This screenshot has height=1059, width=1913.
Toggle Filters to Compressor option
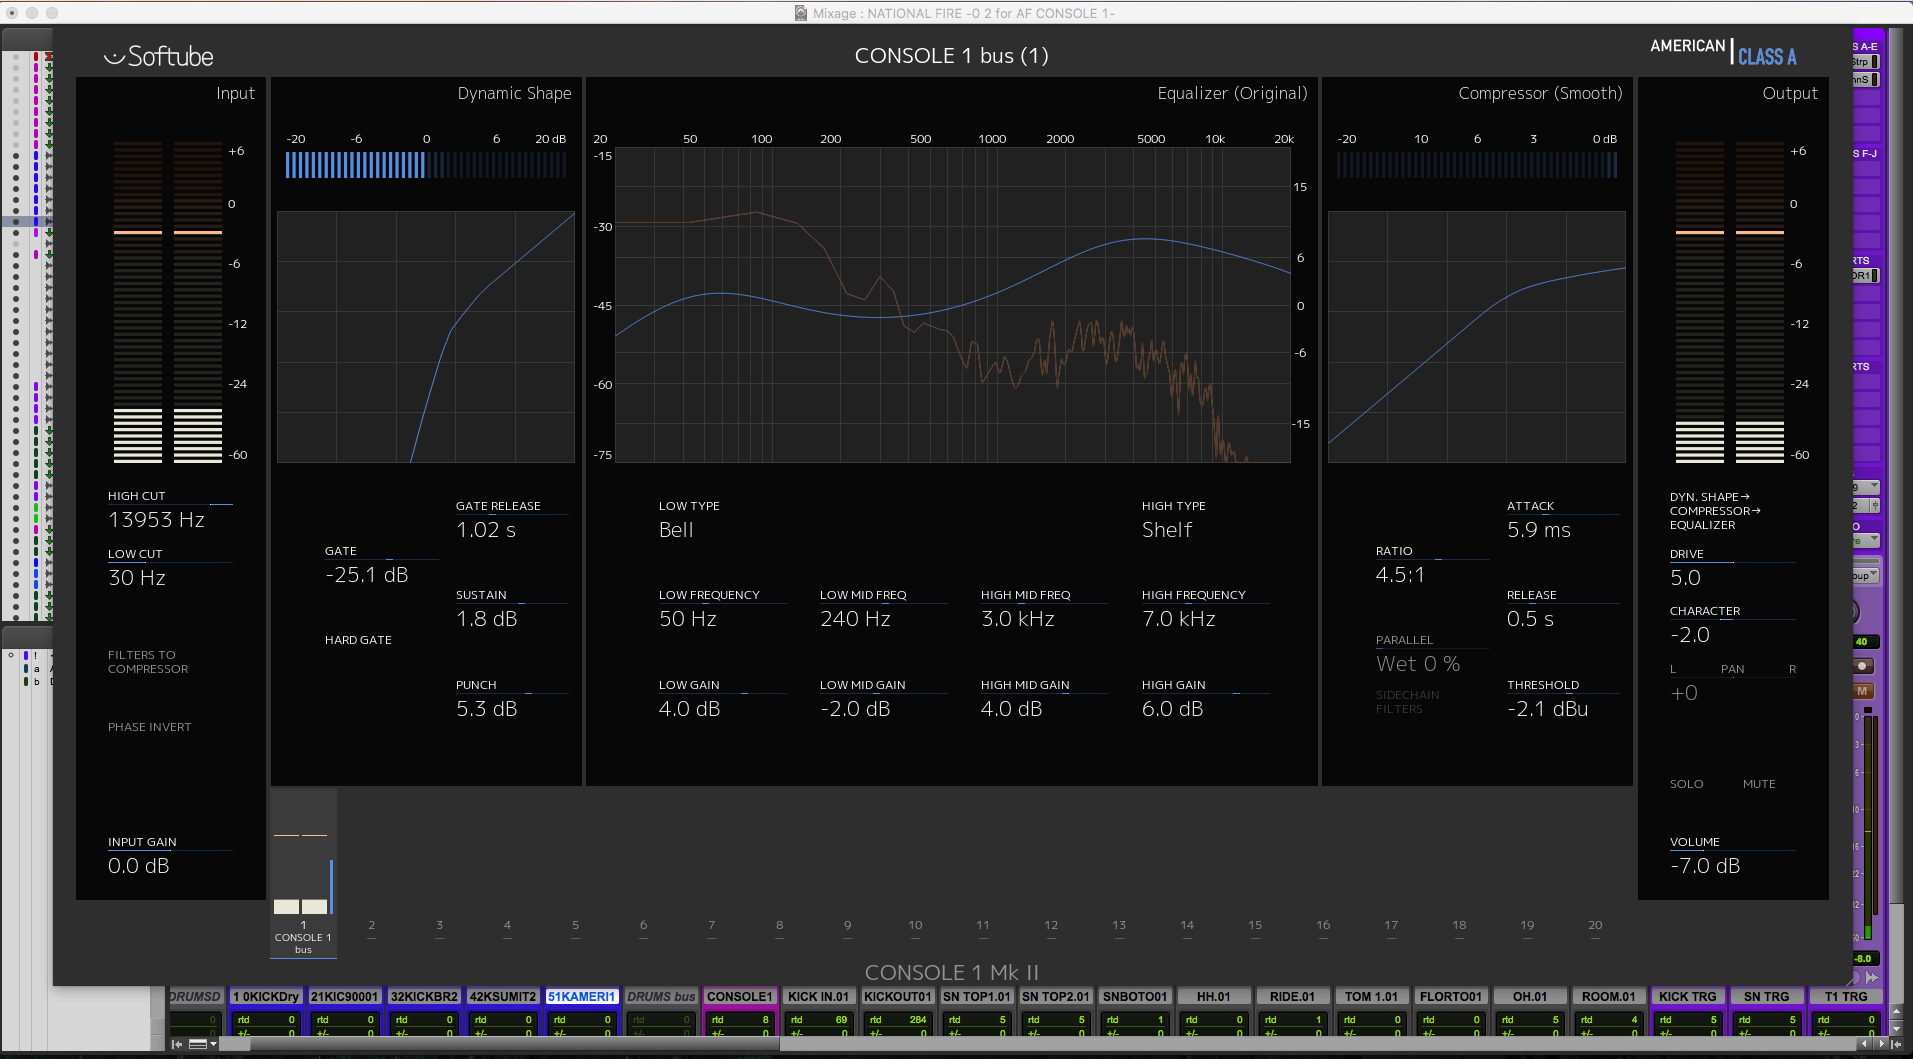[147, 662]
